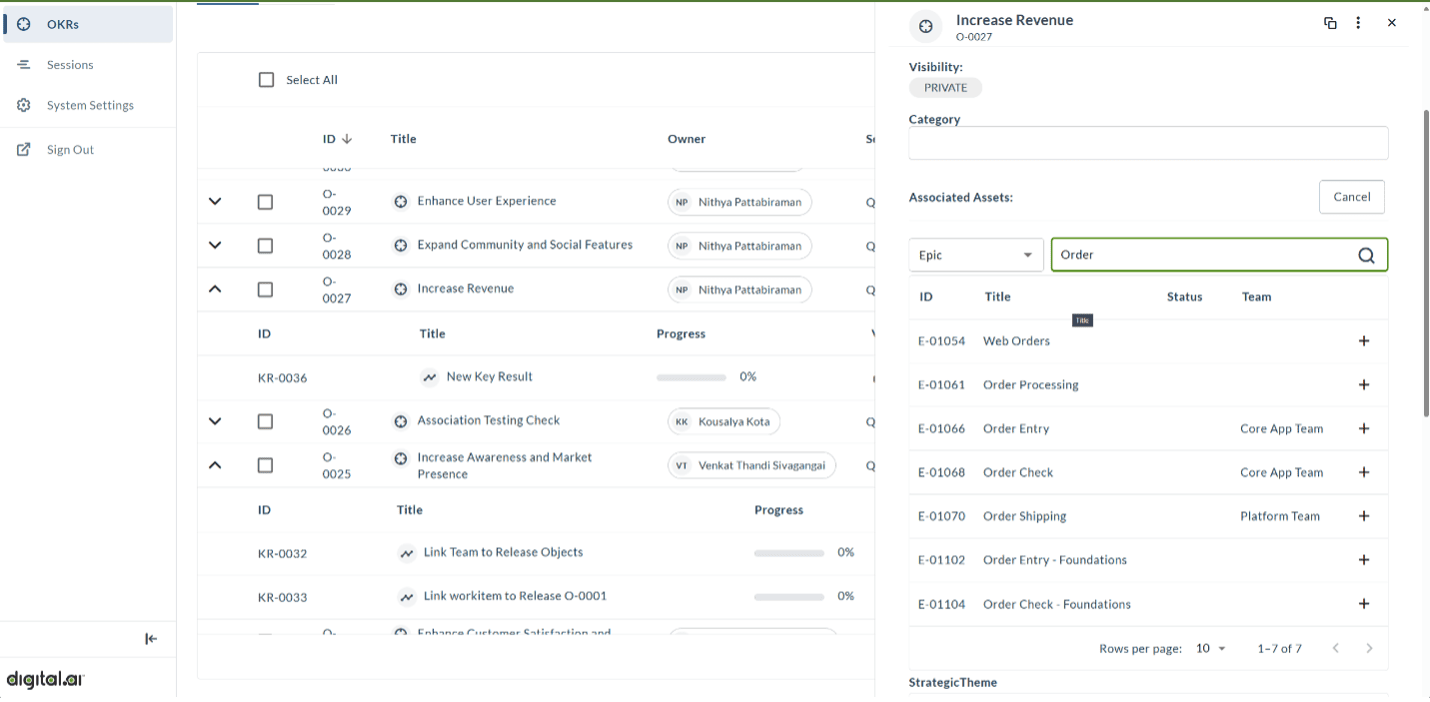Open the three-dot more options menu

[x=1358, y=23]
